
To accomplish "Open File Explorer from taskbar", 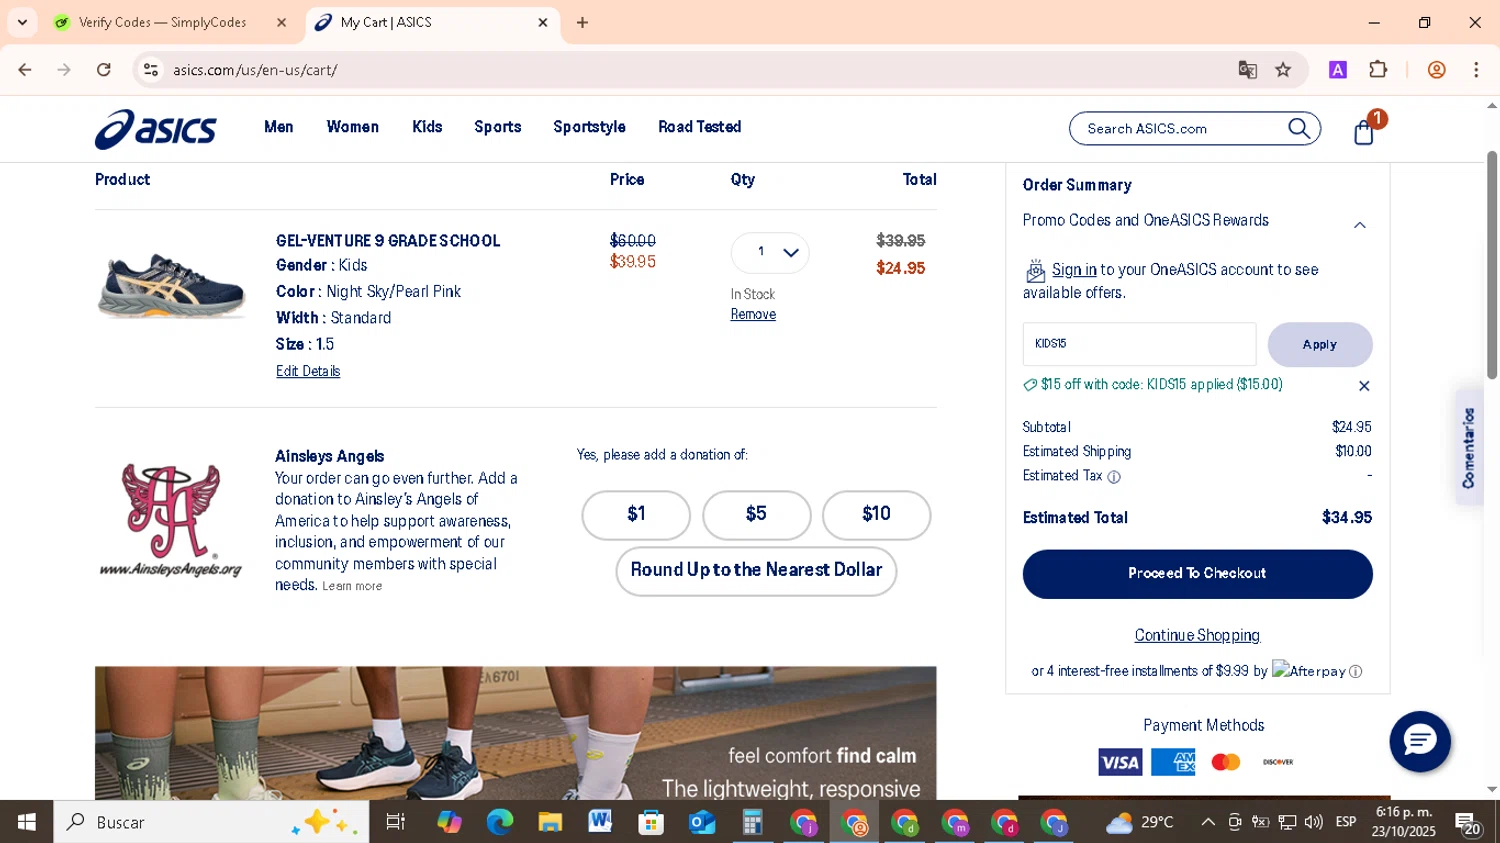I will [x=550, y=822].
